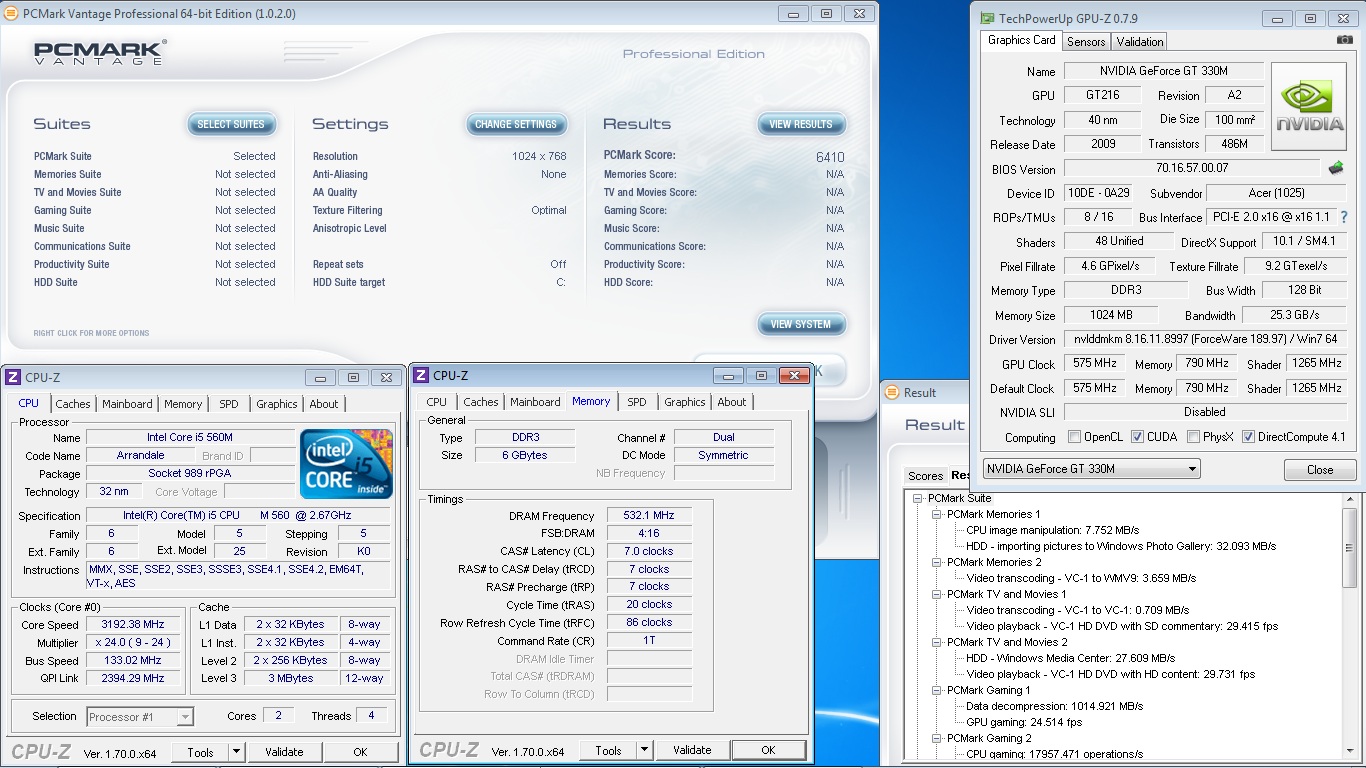
Task: Toggle the OpenCL checkbox in GPU-Z
Action: coord(1074,437)
